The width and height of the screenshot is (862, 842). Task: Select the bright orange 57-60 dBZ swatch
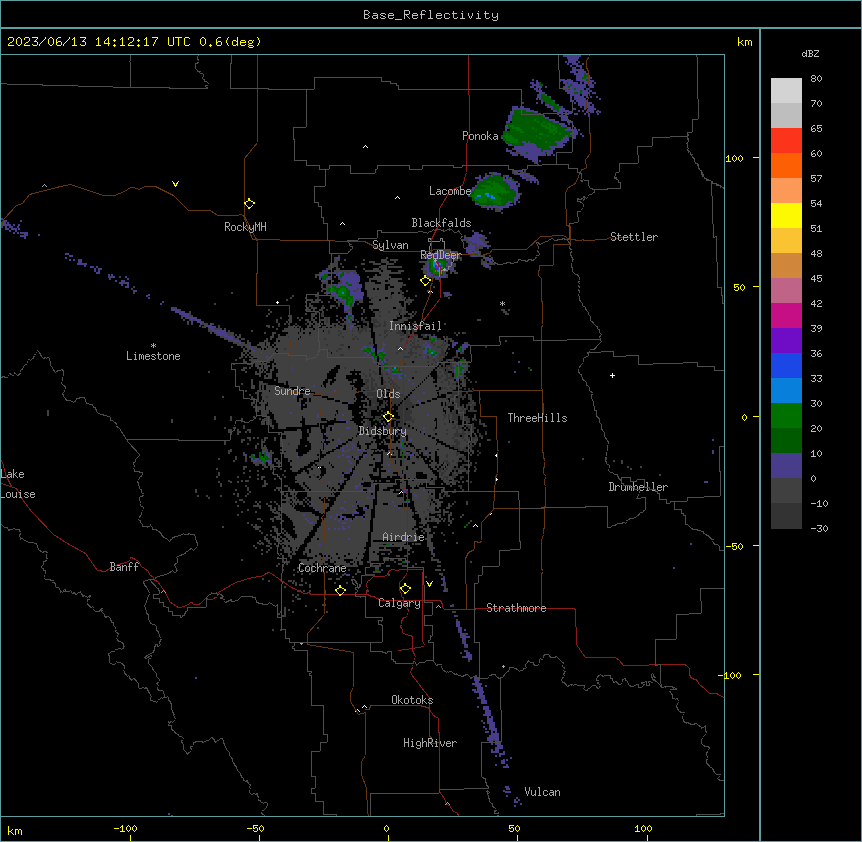(786, 165)
